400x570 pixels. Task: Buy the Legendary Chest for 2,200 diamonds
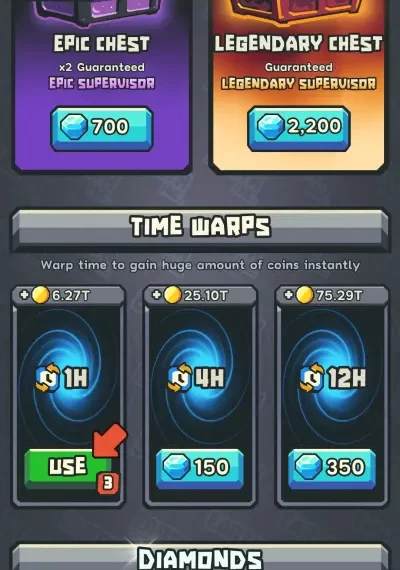(x=299, y=128)
